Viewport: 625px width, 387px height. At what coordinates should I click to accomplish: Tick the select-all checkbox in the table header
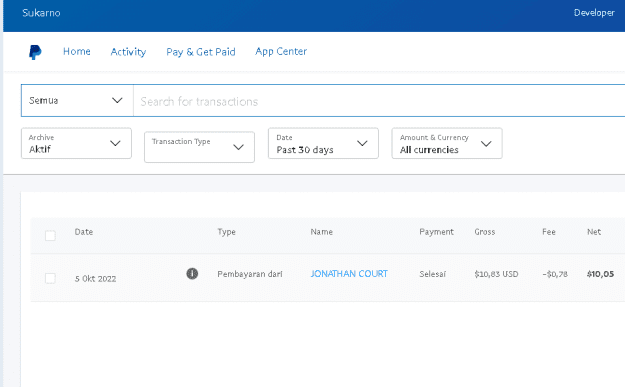tap(50, 236)
